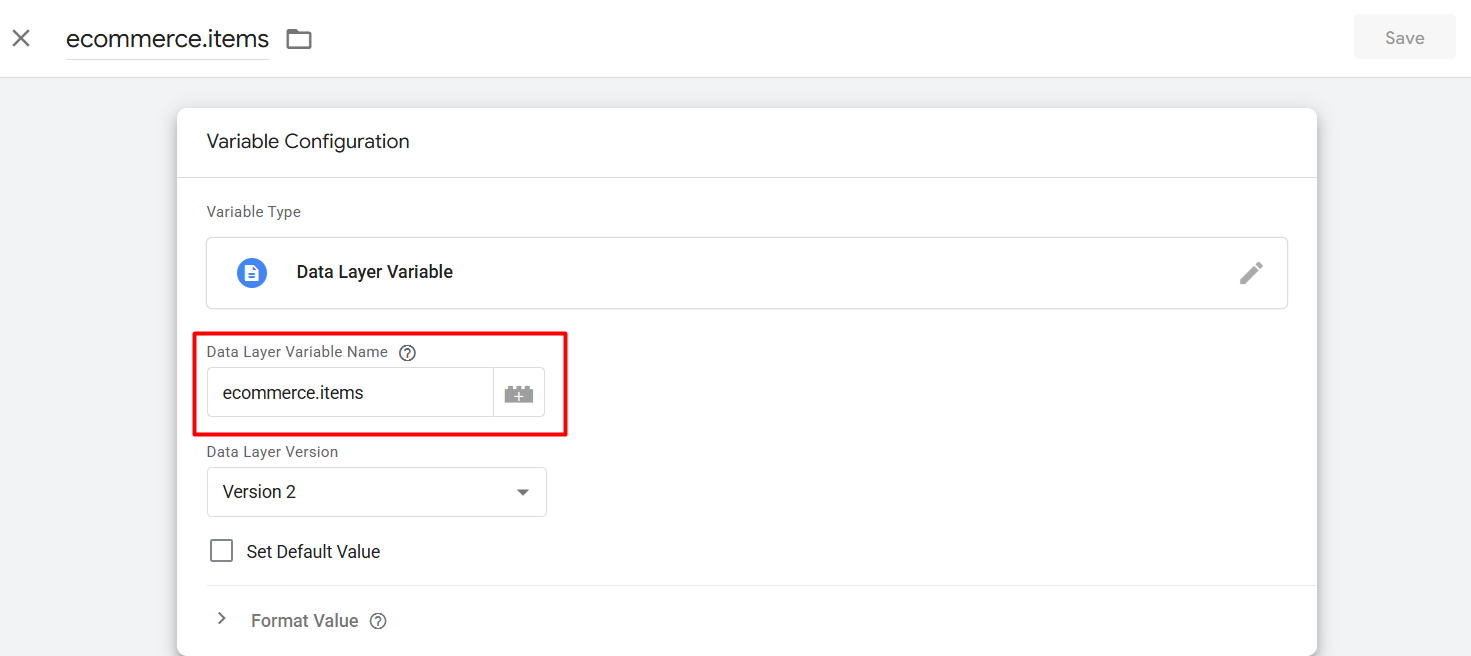1471x656 pixels.
Task: Open the Format Value help tooltip
Action: (x=378, y=621)
